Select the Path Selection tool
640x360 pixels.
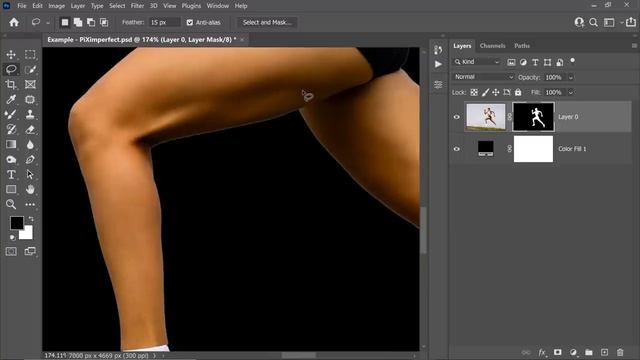click(x=30, y=174)
